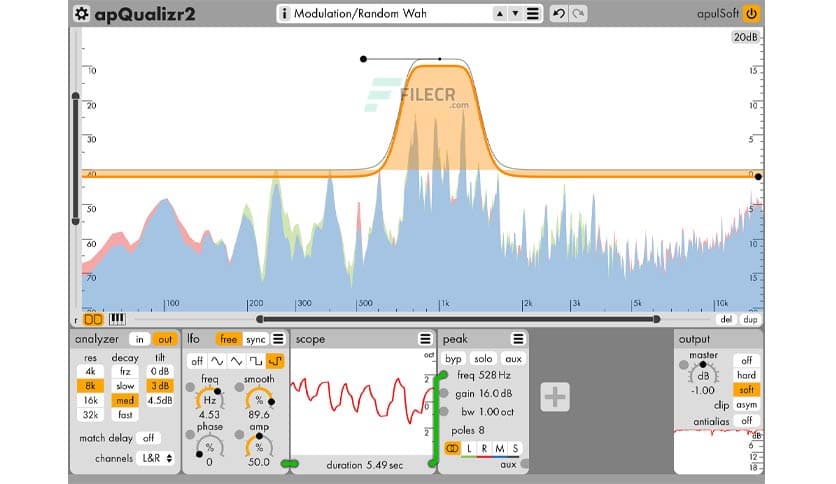The height and width of the screenshot is (484, 836).
Task: Toggle the match delay off button
Action: point(148,438)
